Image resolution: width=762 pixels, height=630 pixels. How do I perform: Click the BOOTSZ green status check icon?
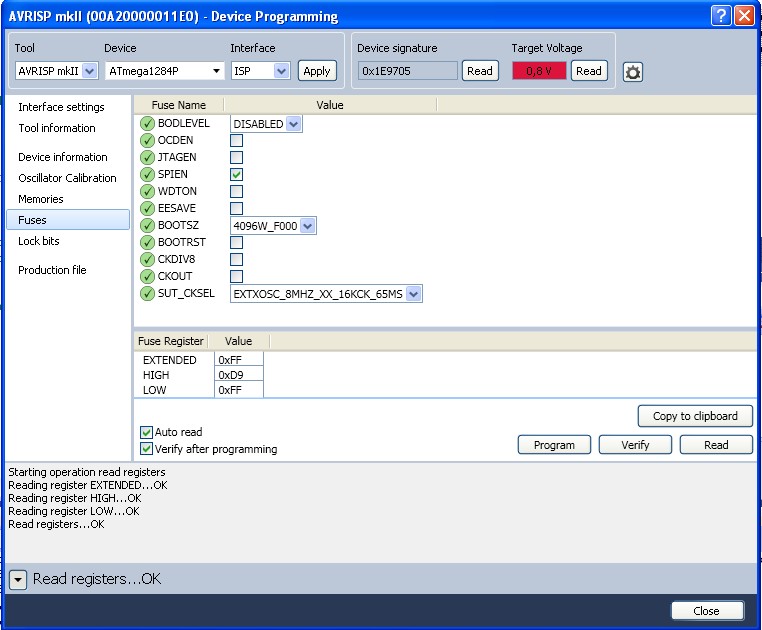(147, 226)
